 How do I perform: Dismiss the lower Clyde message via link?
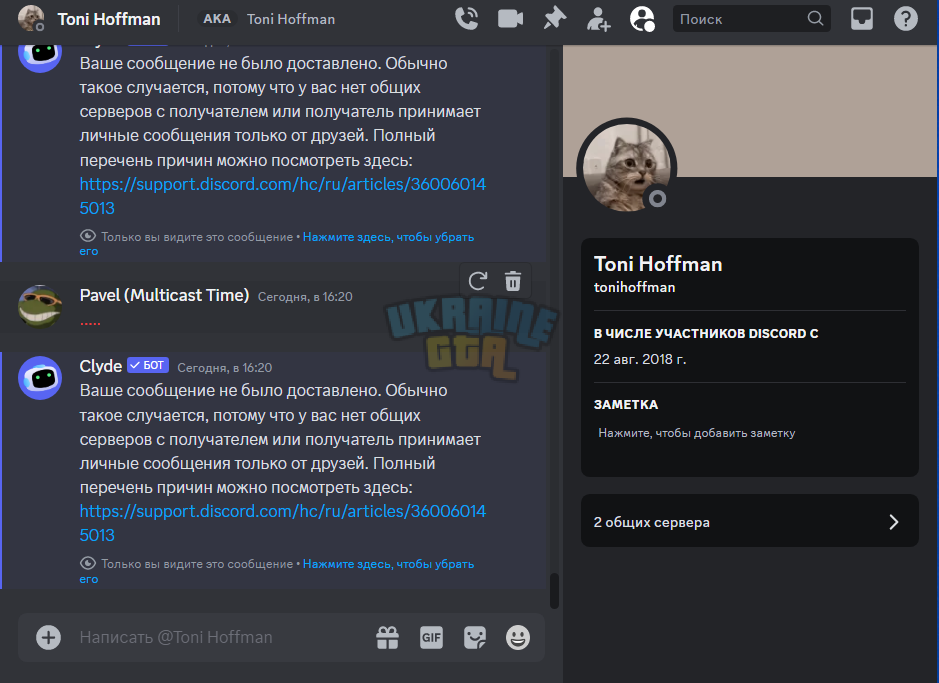(388, 564)
